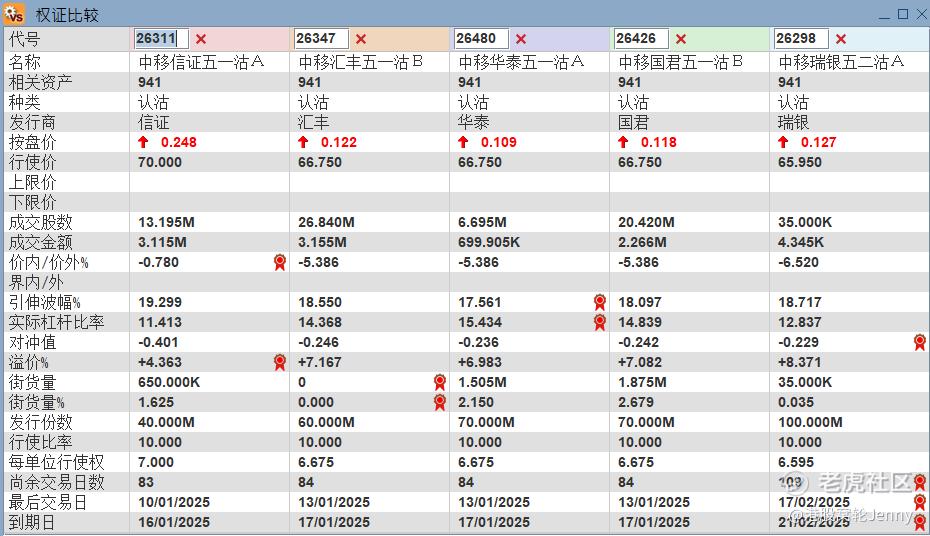Click issuer name 瑞银

[794, 122]
